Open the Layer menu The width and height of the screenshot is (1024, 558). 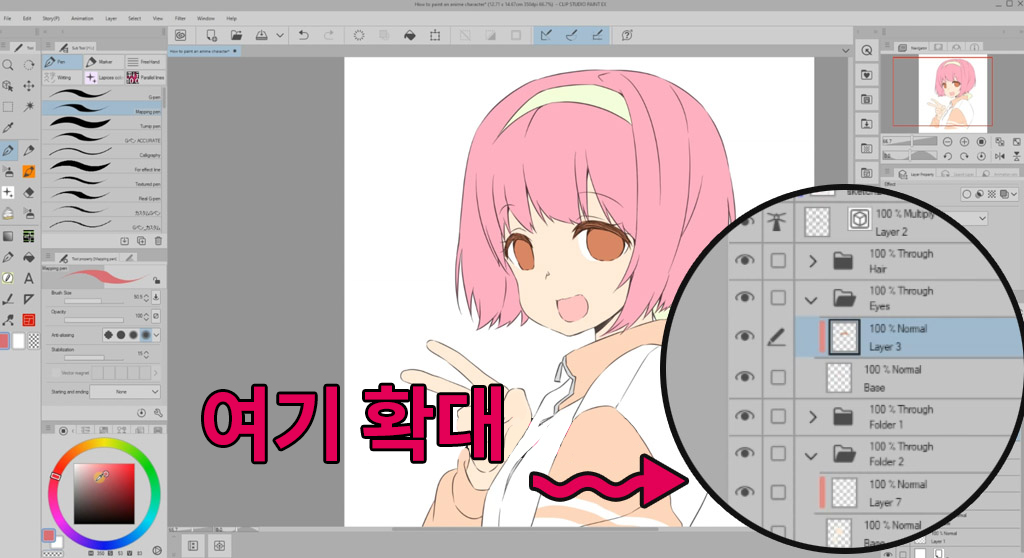(111, 18)
